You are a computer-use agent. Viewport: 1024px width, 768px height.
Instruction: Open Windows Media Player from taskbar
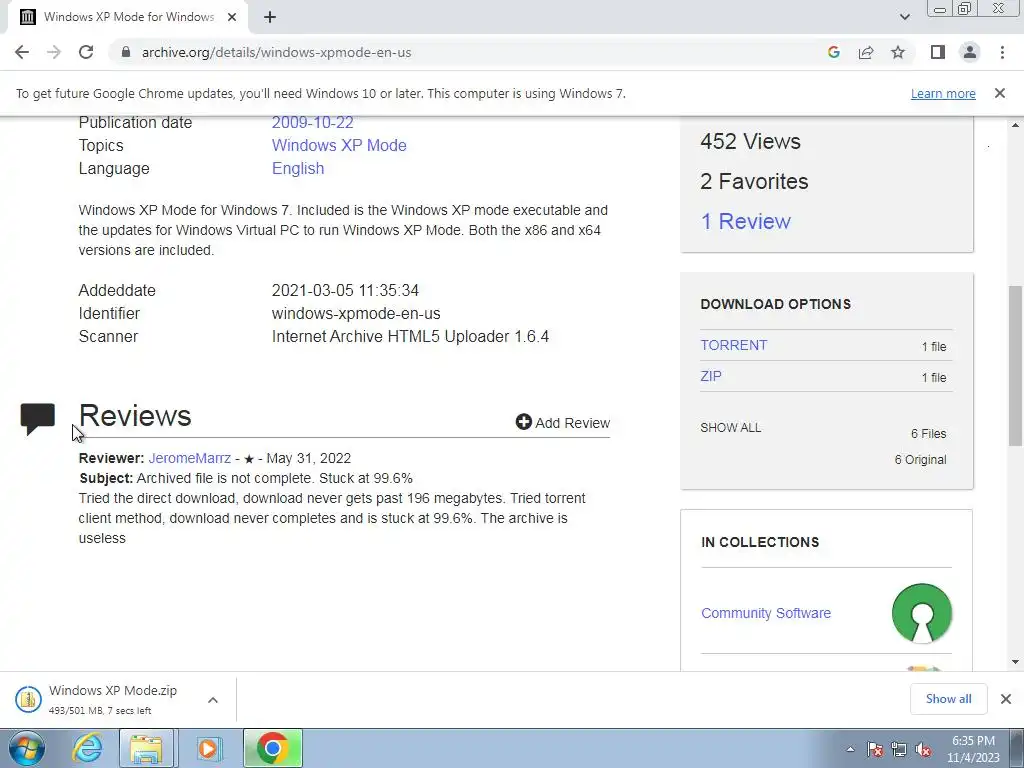pos(208,748)
